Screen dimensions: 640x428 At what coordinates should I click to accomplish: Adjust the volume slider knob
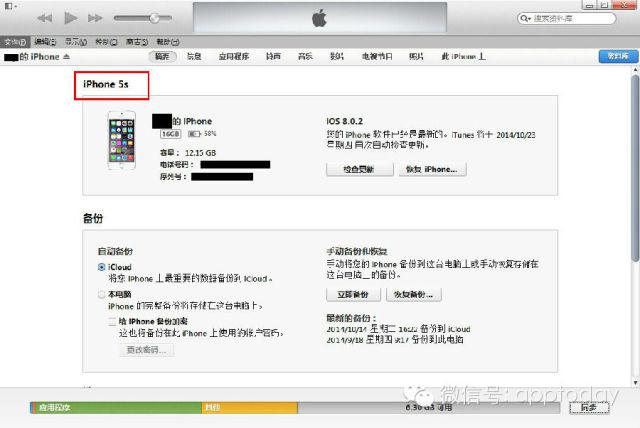tap(155, 18)
